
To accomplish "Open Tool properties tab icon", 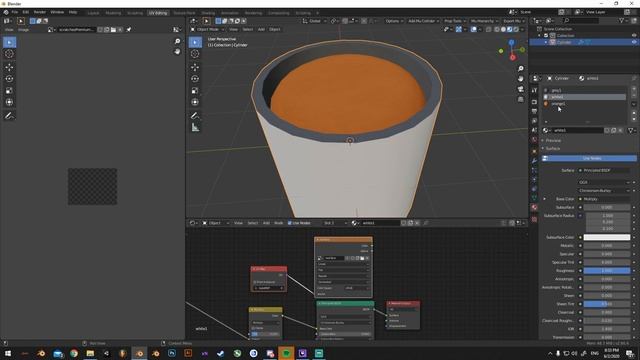I will click(x=534, y=90).
